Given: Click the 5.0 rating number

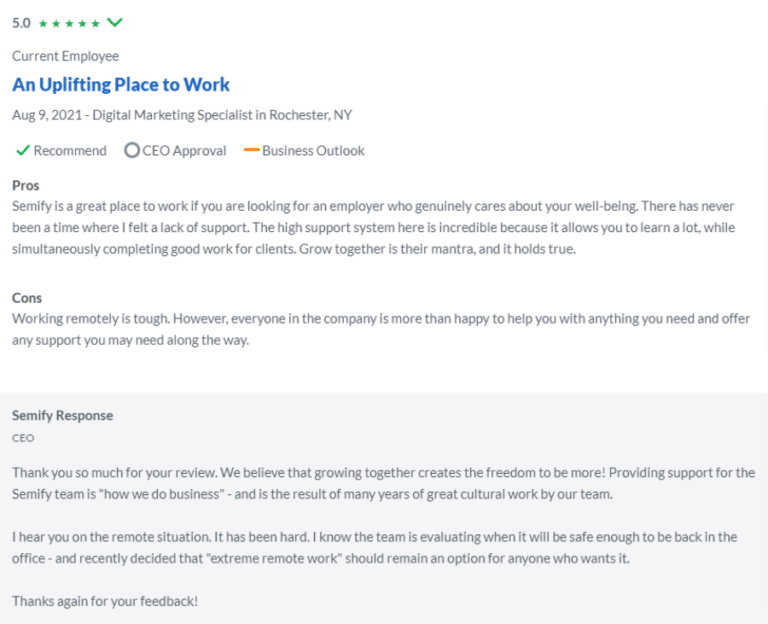Looking at the screenshot, I should (x=22, y=23).
